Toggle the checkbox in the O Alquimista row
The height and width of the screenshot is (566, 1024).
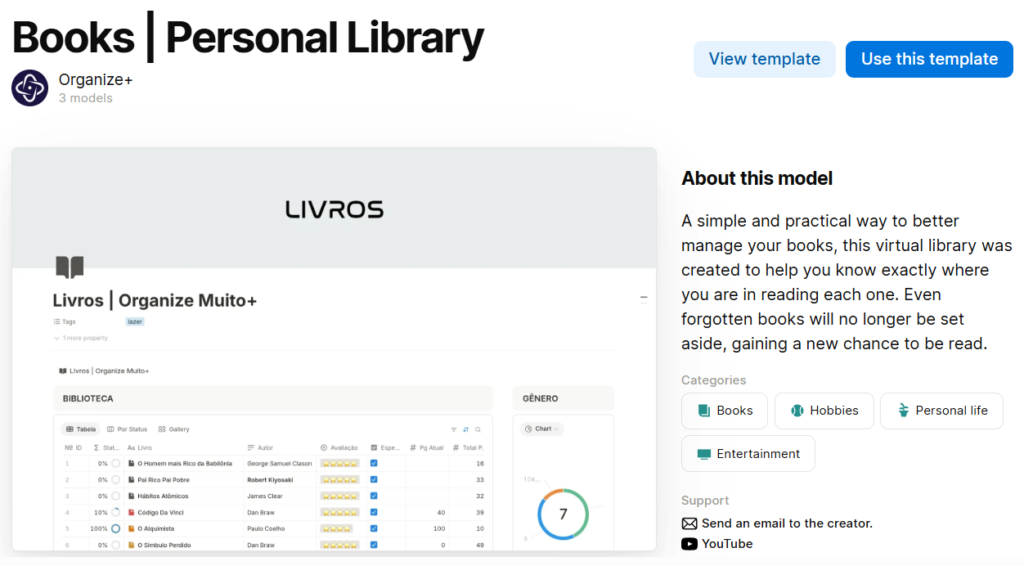click(x=374, y=529)
